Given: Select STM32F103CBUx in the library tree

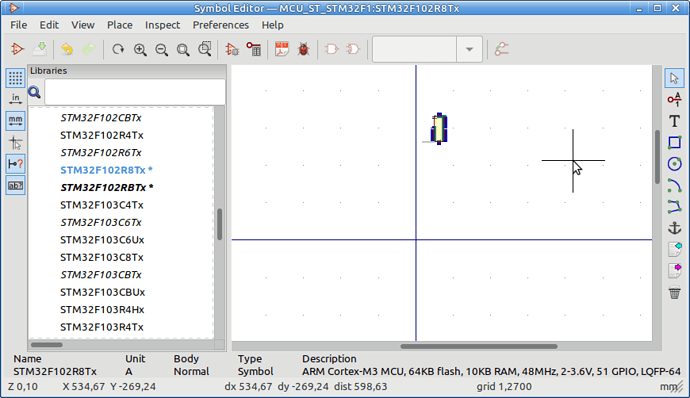Looking at the screenshot, I should point(103,292).
